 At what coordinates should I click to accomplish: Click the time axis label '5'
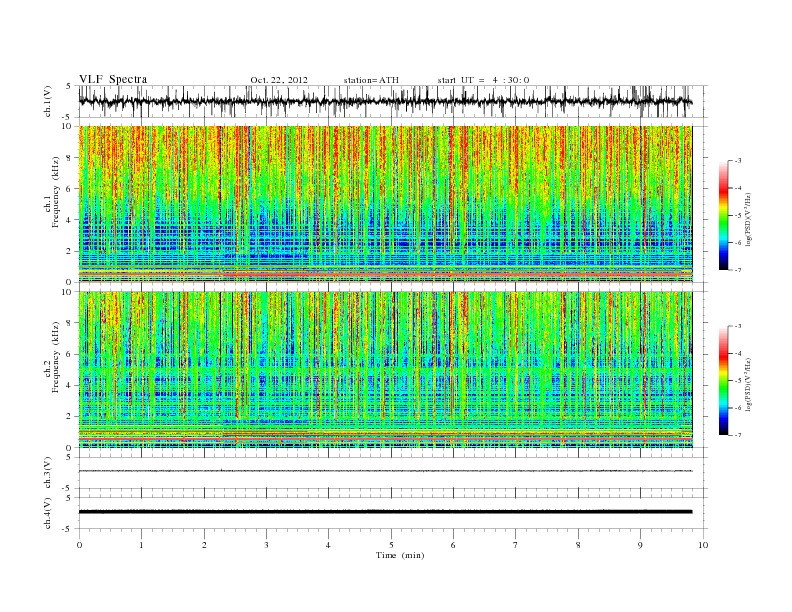[x=391, y=545]
